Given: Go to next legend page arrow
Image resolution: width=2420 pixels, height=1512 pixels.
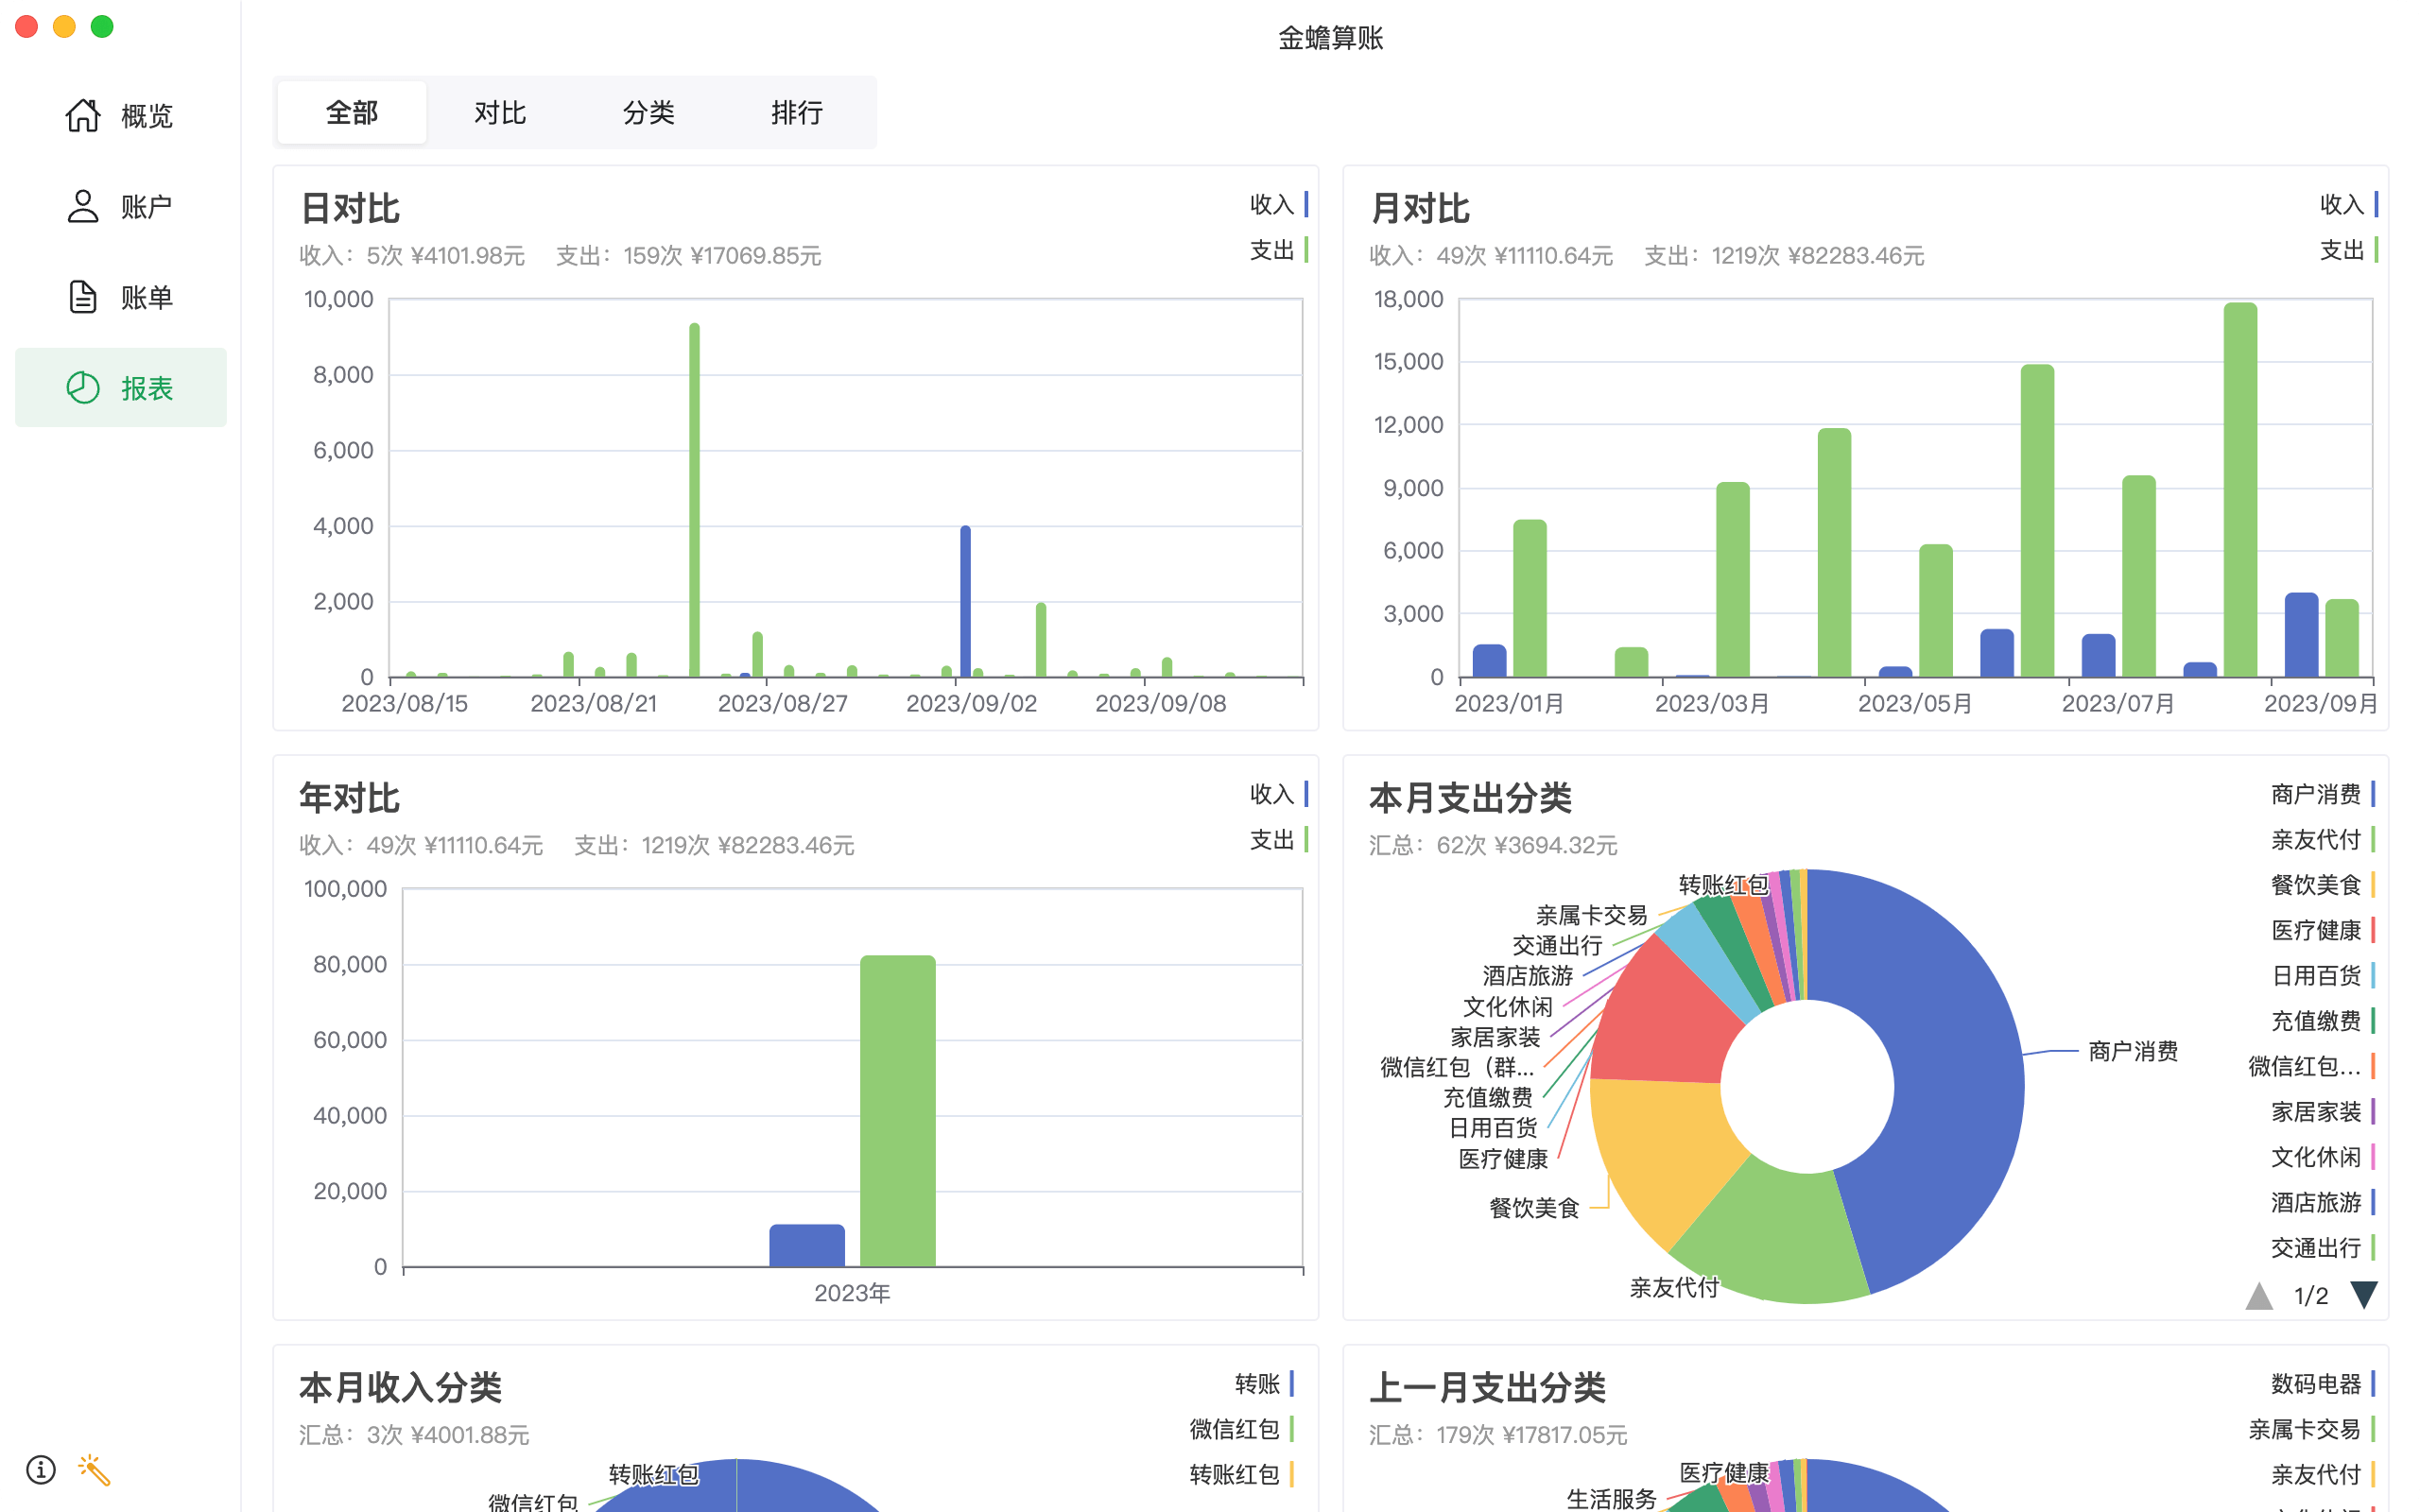Looking at the screenshot, I should (2363, 1295).
